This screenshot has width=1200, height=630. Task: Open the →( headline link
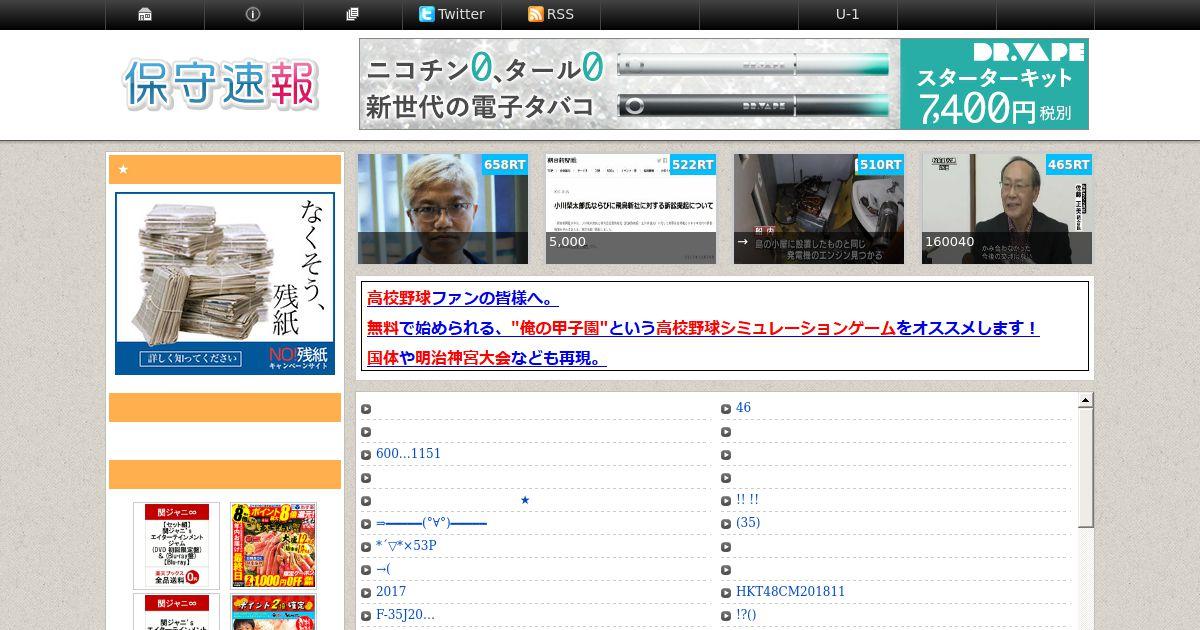click(383, 569)
